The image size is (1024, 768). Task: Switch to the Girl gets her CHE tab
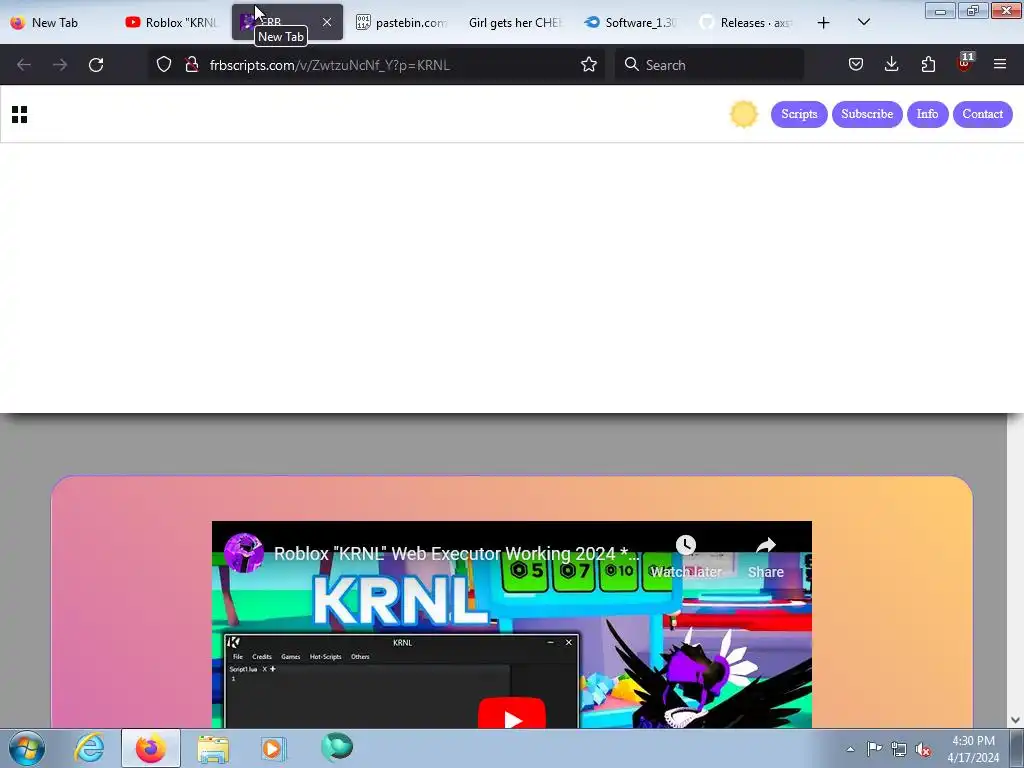click(516, 22)
